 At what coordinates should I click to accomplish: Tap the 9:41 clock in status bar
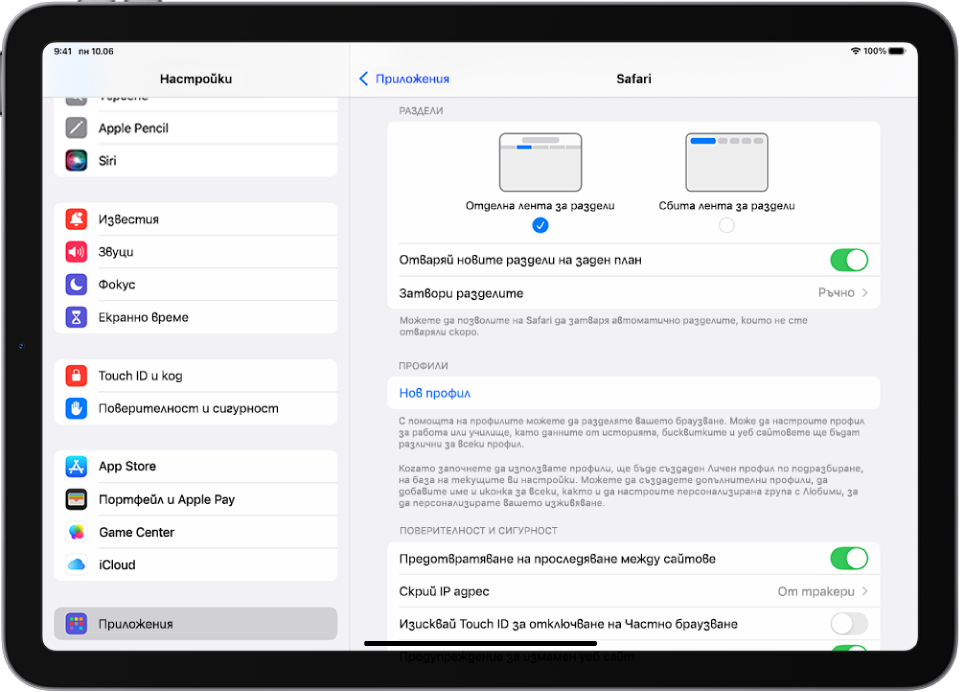coord(62,51)
